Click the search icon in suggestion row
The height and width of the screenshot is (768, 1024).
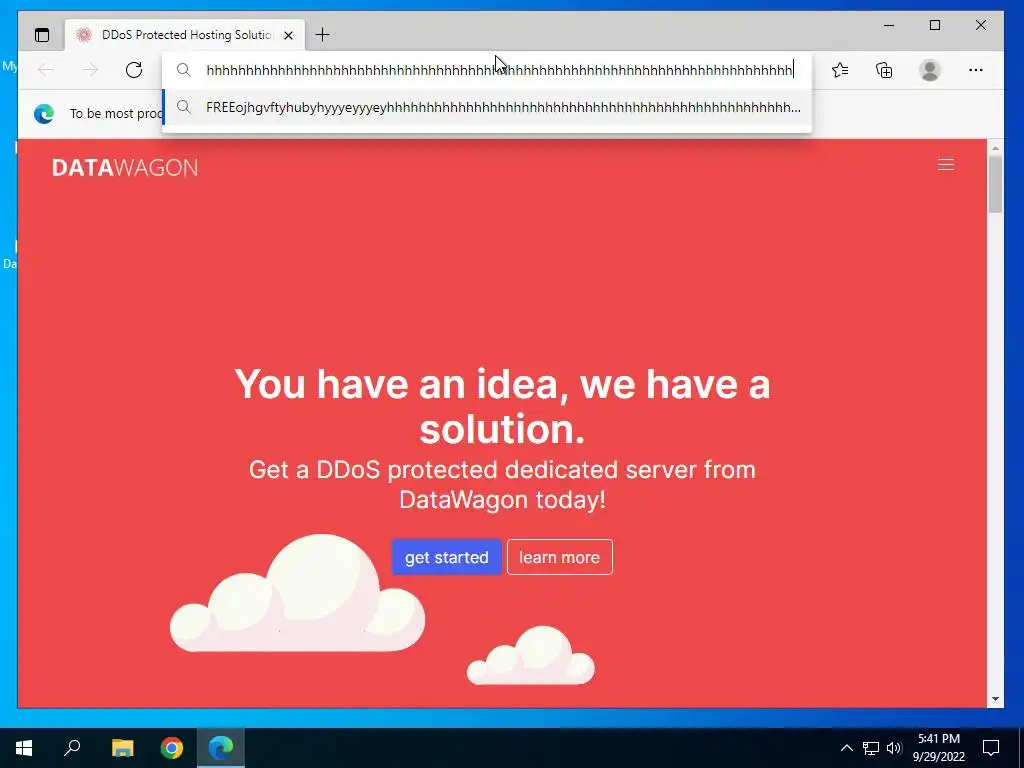[x=184, y=107]
